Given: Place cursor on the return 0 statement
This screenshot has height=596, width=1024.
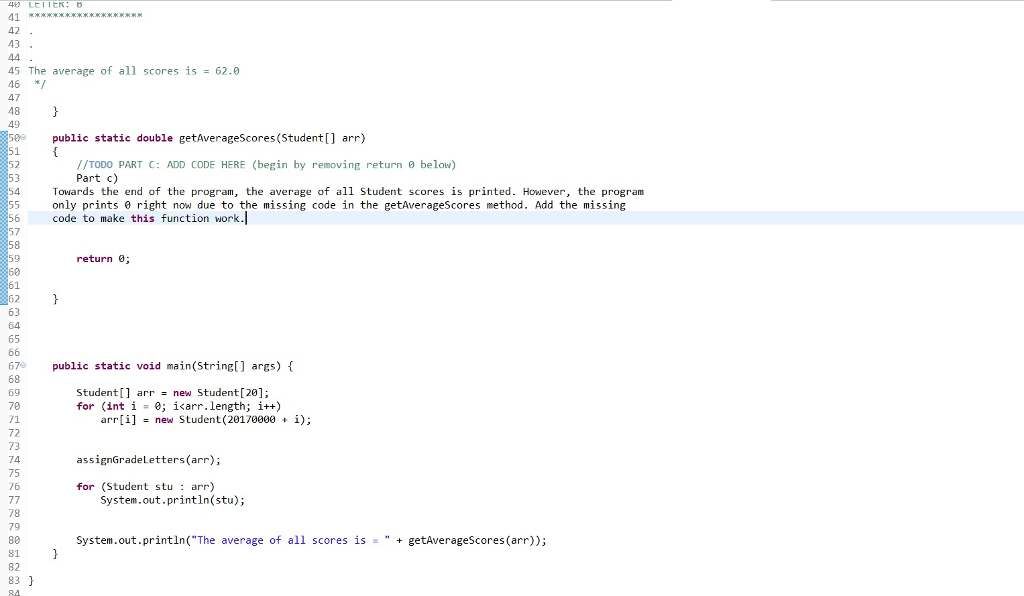Looking at the screenshot, I should coord(100,258).
